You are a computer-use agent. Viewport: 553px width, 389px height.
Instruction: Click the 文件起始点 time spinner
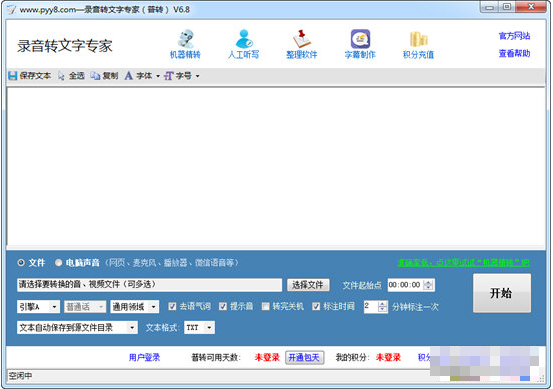[x=428, y=285]
